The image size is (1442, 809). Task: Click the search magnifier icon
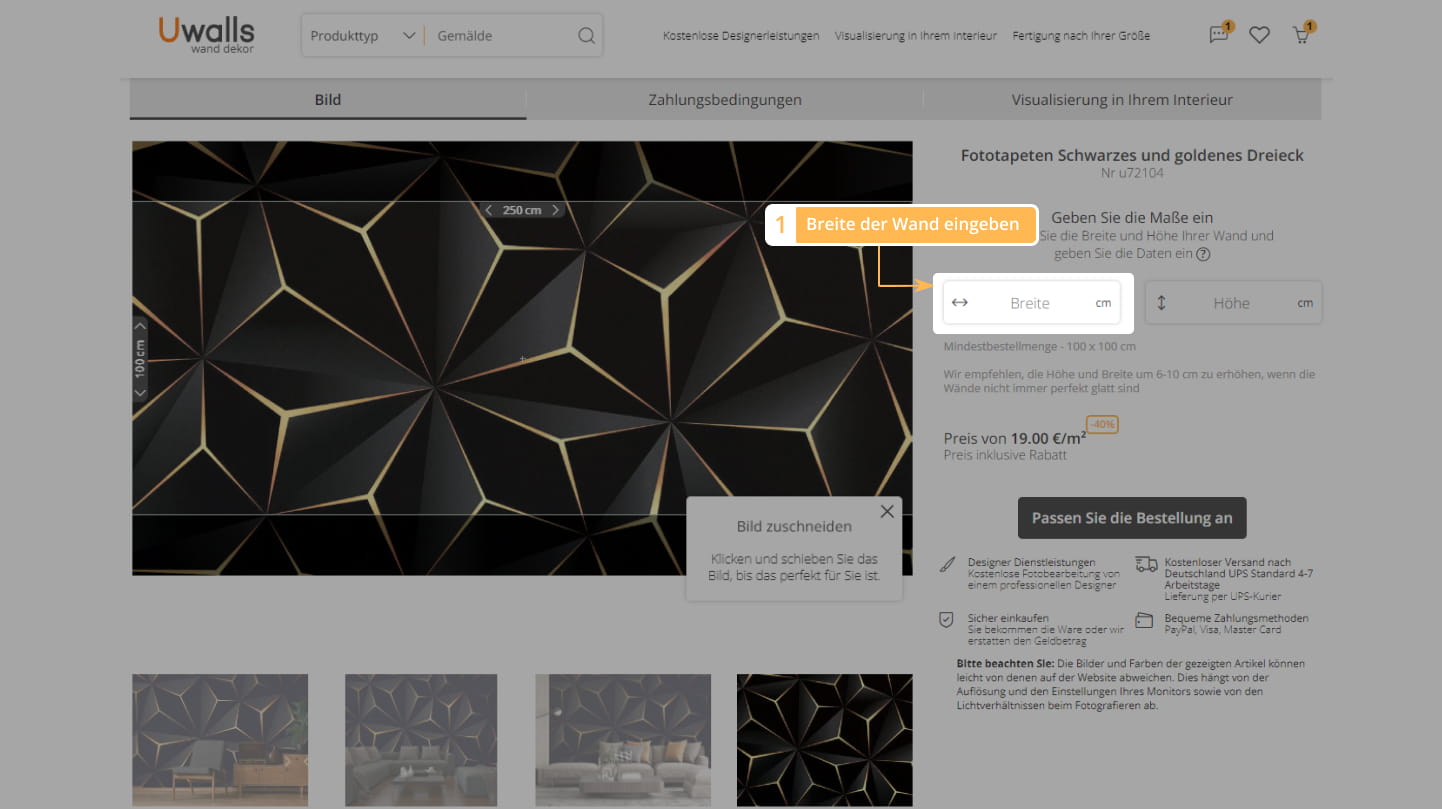586,36
